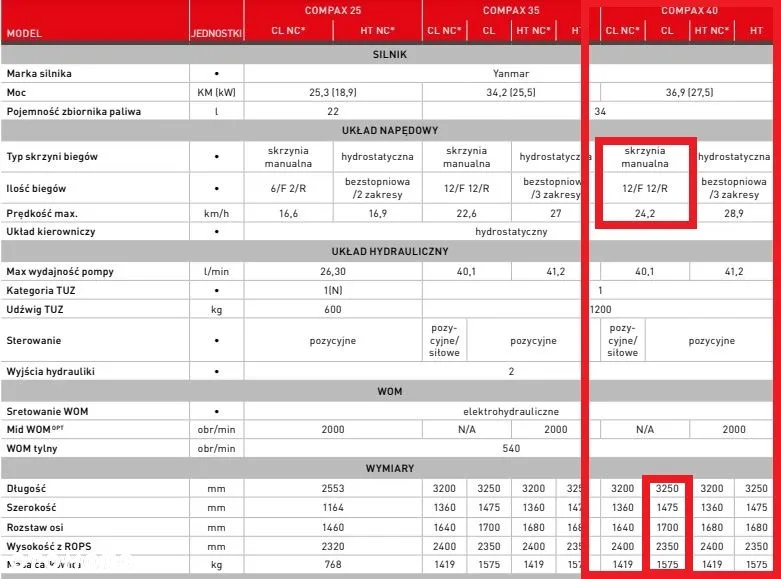
Task: Click the Układ kierowniczy row label
Action: (50, 232)
